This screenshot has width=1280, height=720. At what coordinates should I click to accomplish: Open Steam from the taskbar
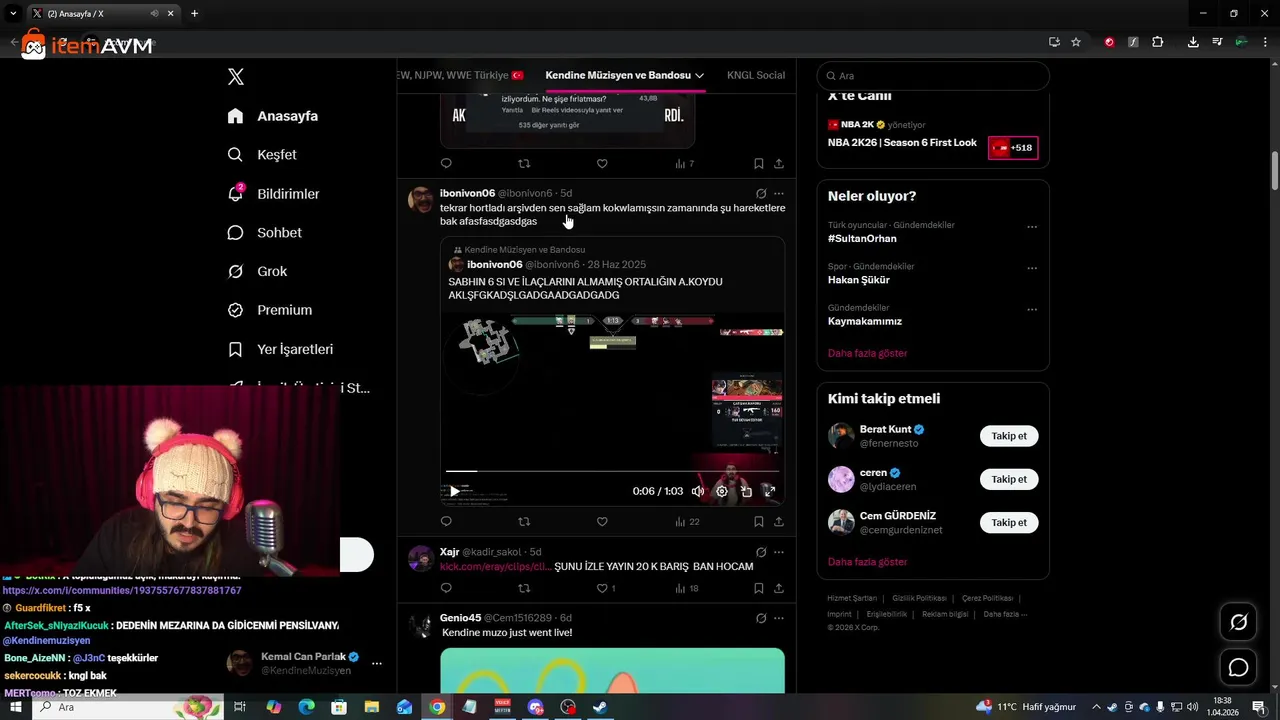click(x=600, y=707)
